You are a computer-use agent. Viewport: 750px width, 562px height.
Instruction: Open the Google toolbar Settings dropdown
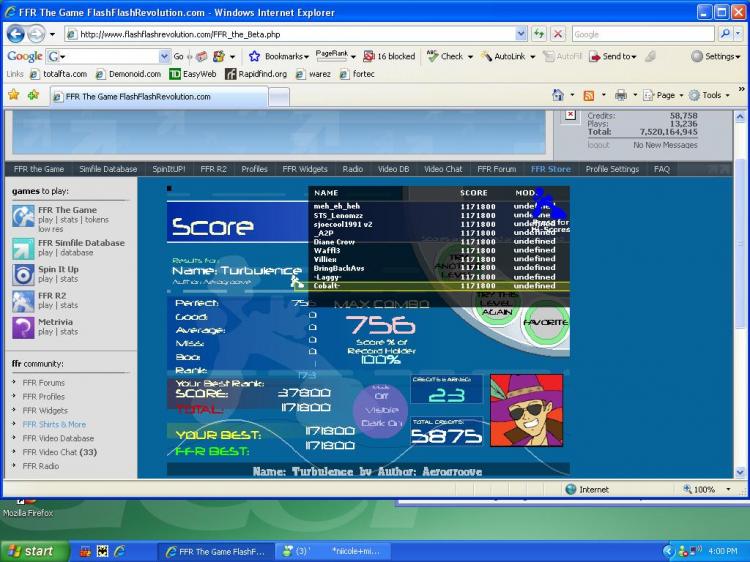pyautogui.click(x=718, y=57)
